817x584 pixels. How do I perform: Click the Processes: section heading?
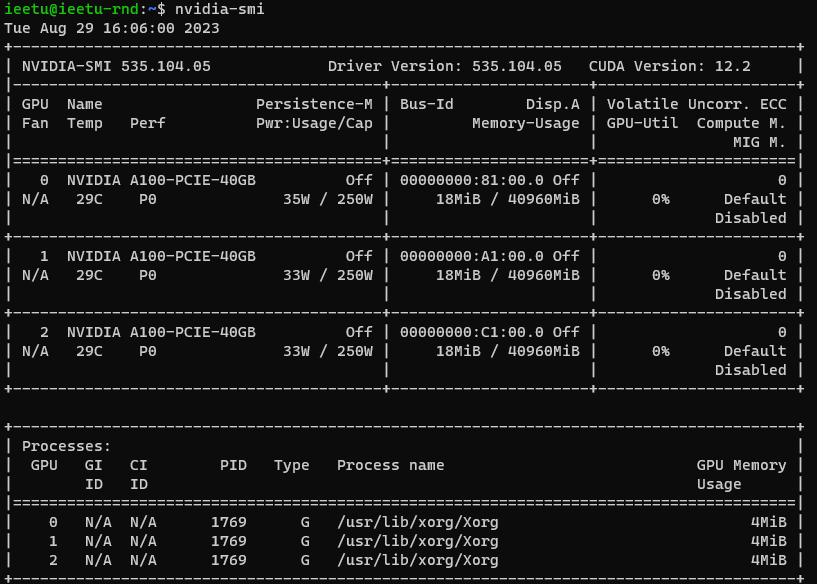(x=67, y=446)
